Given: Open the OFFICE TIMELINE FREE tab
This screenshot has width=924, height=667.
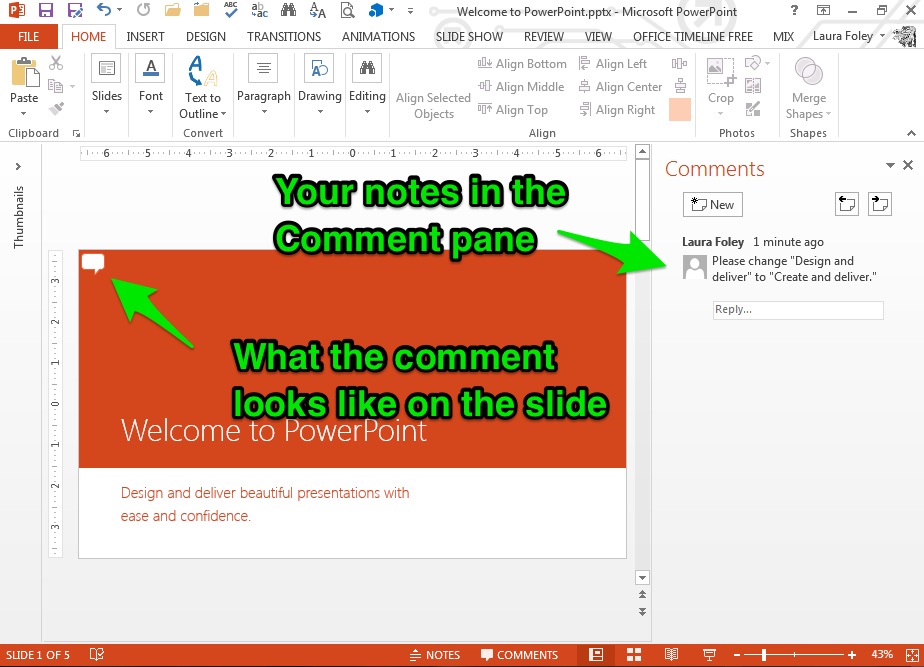Looking at the screenshot, I should [692, 37].
